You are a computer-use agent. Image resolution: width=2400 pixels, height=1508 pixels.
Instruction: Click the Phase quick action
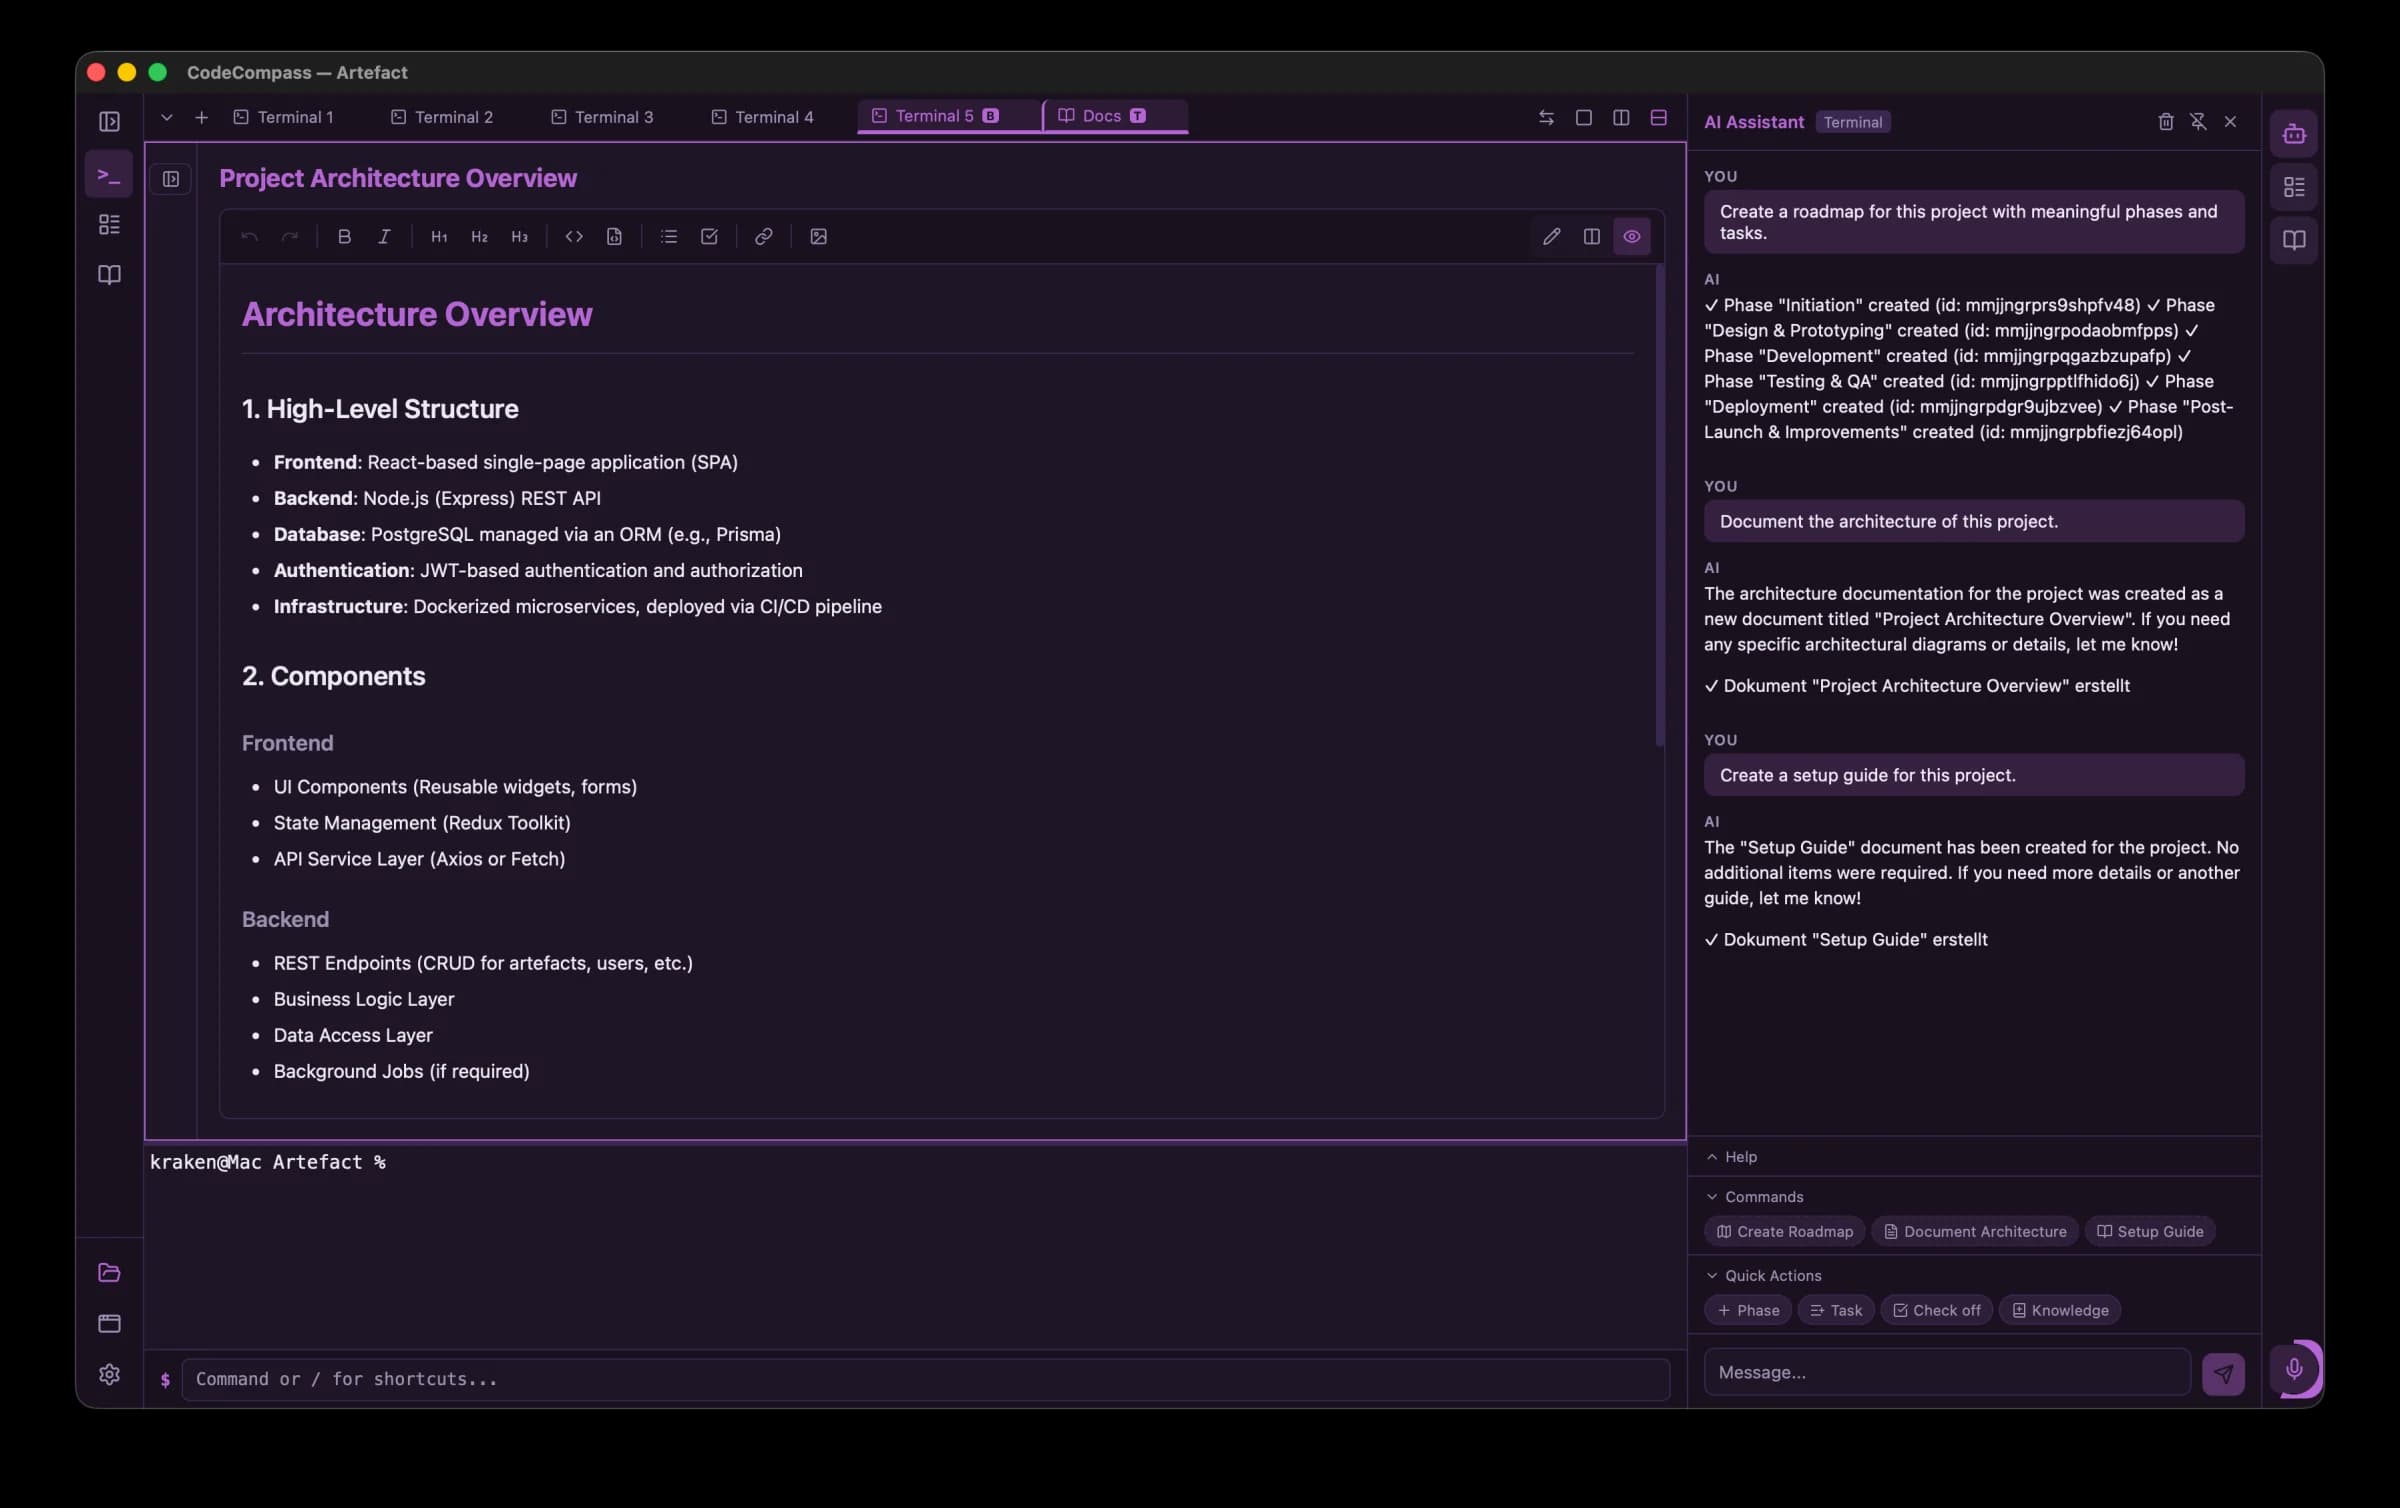pyautogui.click(x=1748, y=1311)
